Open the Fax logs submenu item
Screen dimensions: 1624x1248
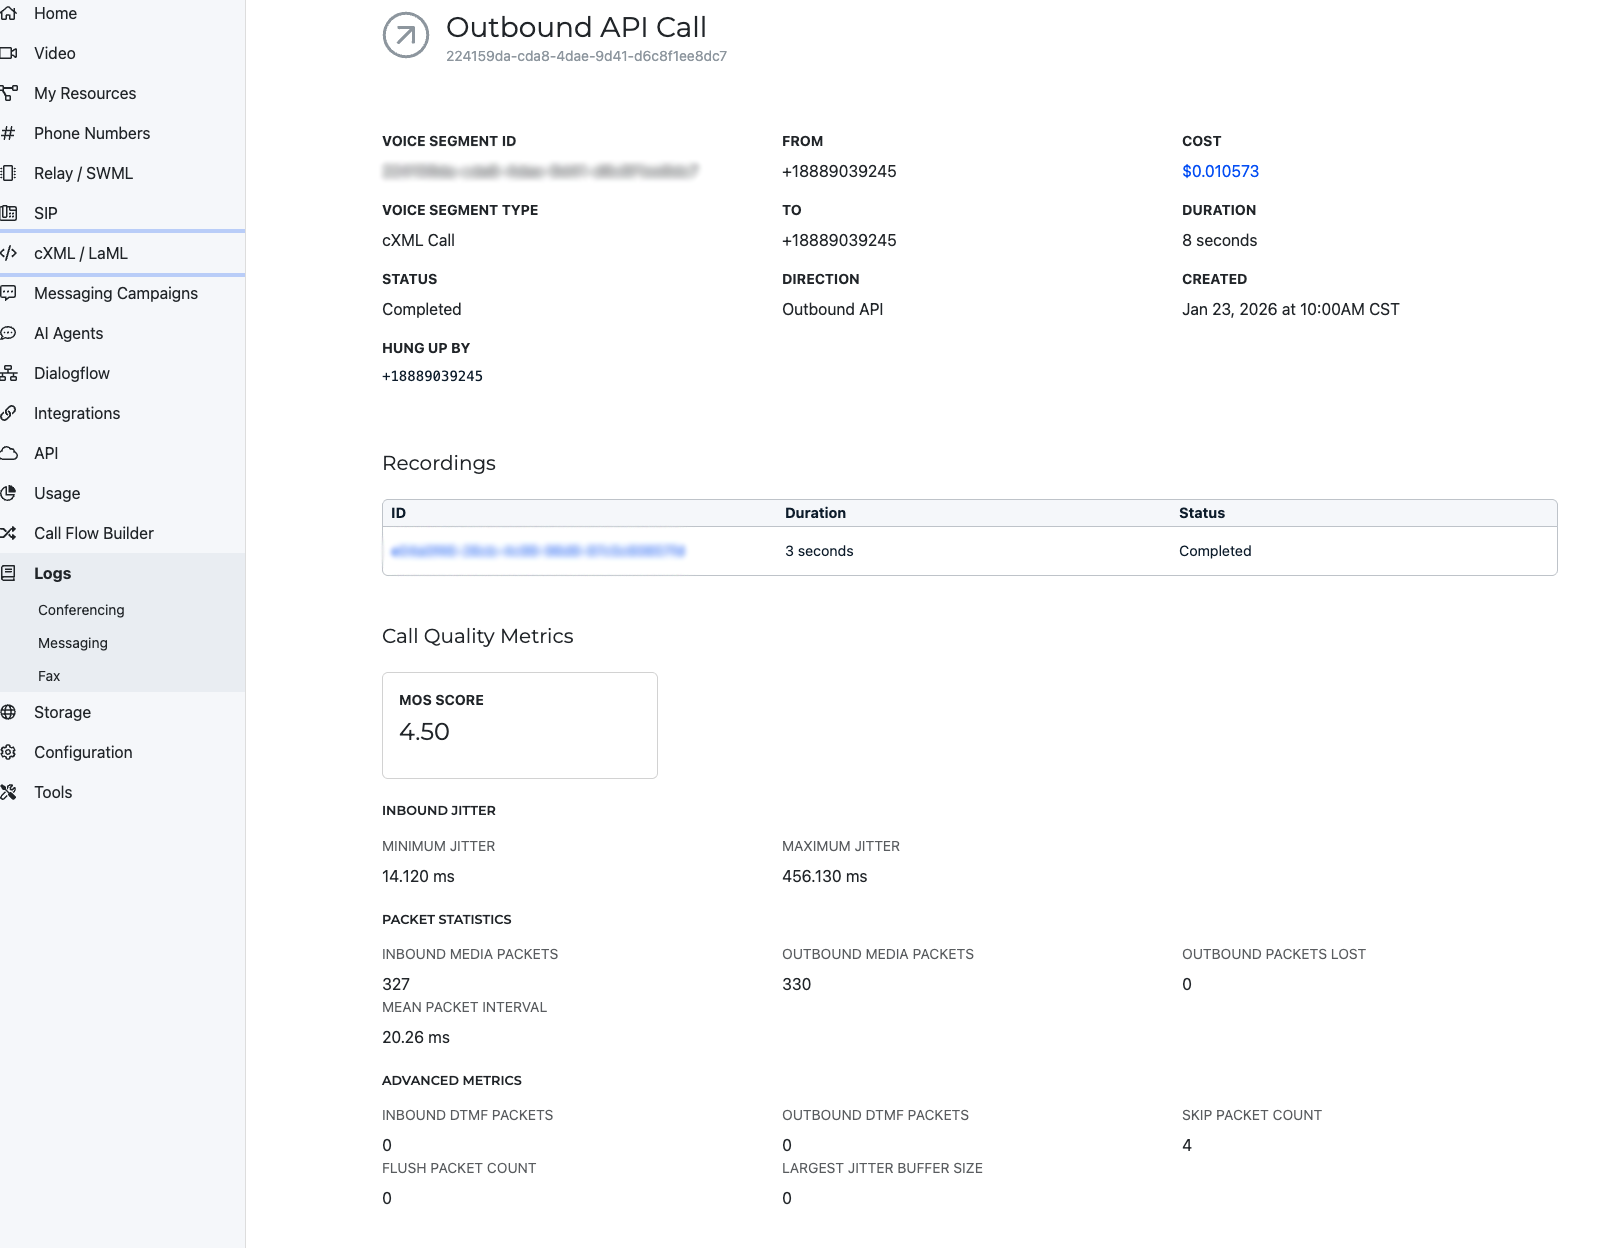(49, 676)
